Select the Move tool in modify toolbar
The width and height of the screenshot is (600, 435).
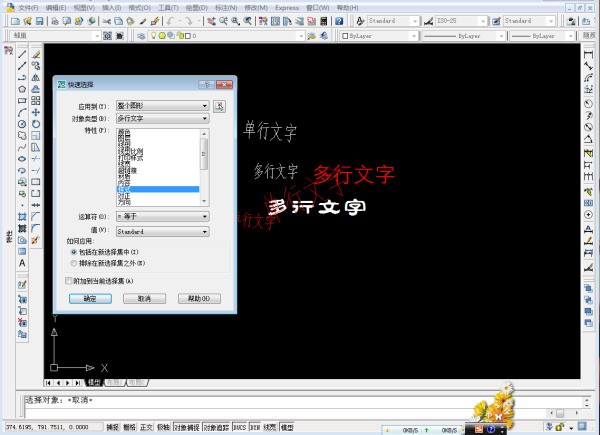click(36, 112)
